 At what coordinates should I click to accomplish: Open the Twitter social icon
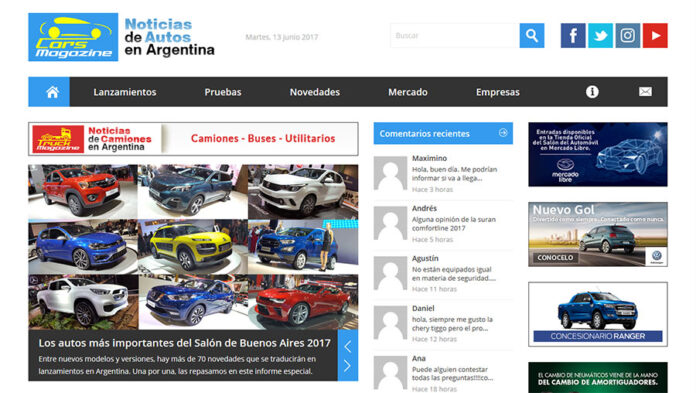(x=600, y=36)
